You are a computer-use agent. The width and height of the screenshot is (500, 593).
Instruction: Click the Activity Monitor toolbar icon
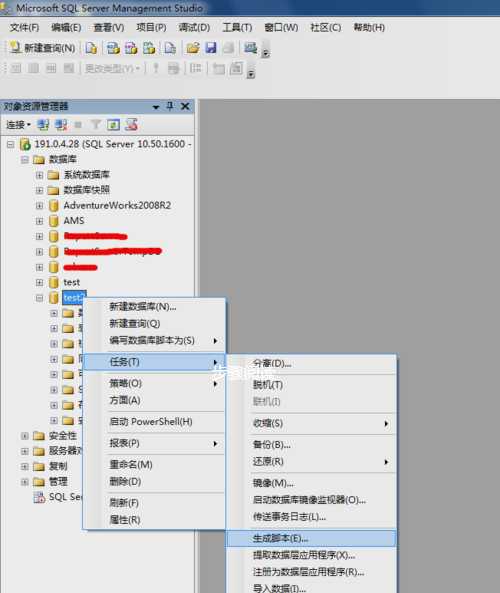click(x=250, y=48)
